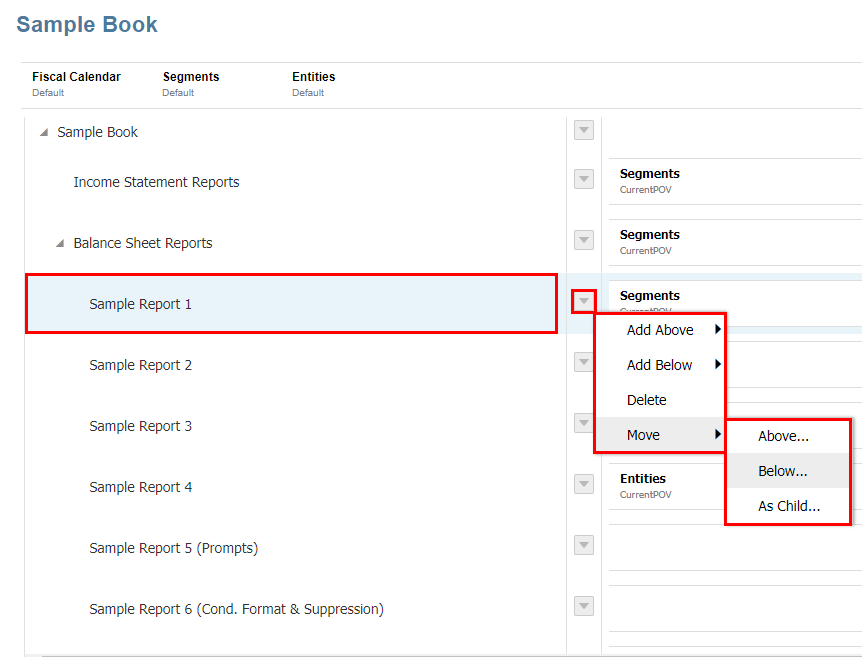Choose Add Below in context menu
862x657 pixels.
660,365
